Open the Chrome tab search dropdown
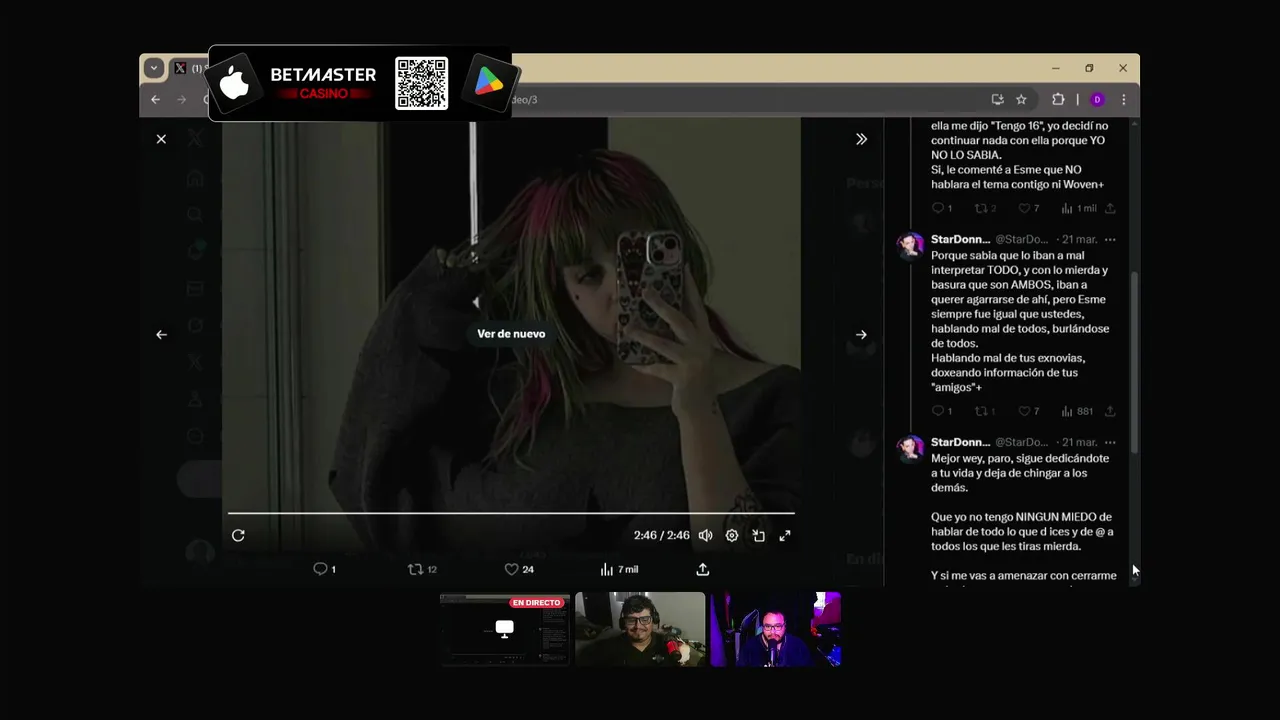This screenshot has width=1280, height=720. tap(153, 68)
